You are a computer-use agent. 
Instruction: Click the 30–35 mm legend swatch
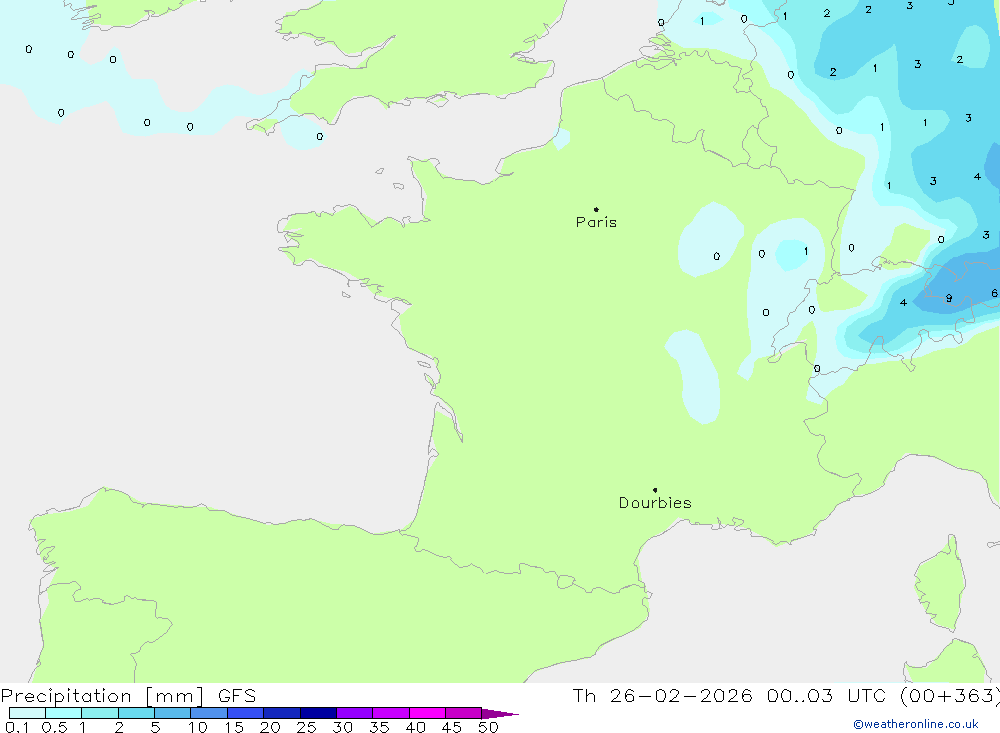(x=355, y=713)
